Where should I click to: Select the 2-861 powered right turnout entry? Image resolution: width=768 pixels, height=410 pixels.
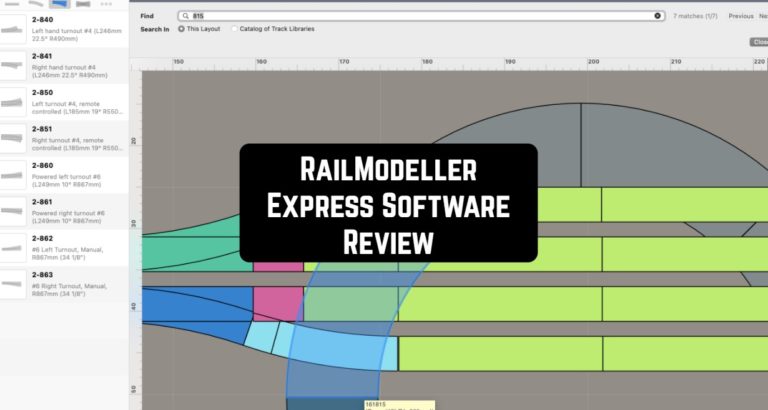point(64,212)
